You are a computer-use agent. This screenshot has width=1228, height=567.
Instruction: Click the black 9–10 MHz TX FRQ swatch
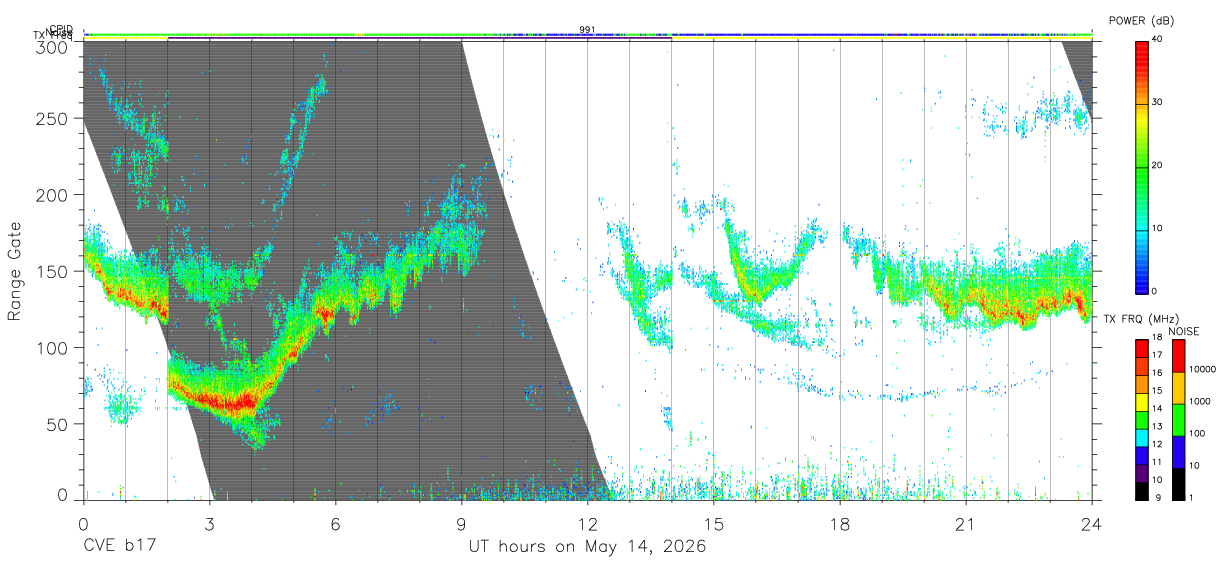[1142, 491]
